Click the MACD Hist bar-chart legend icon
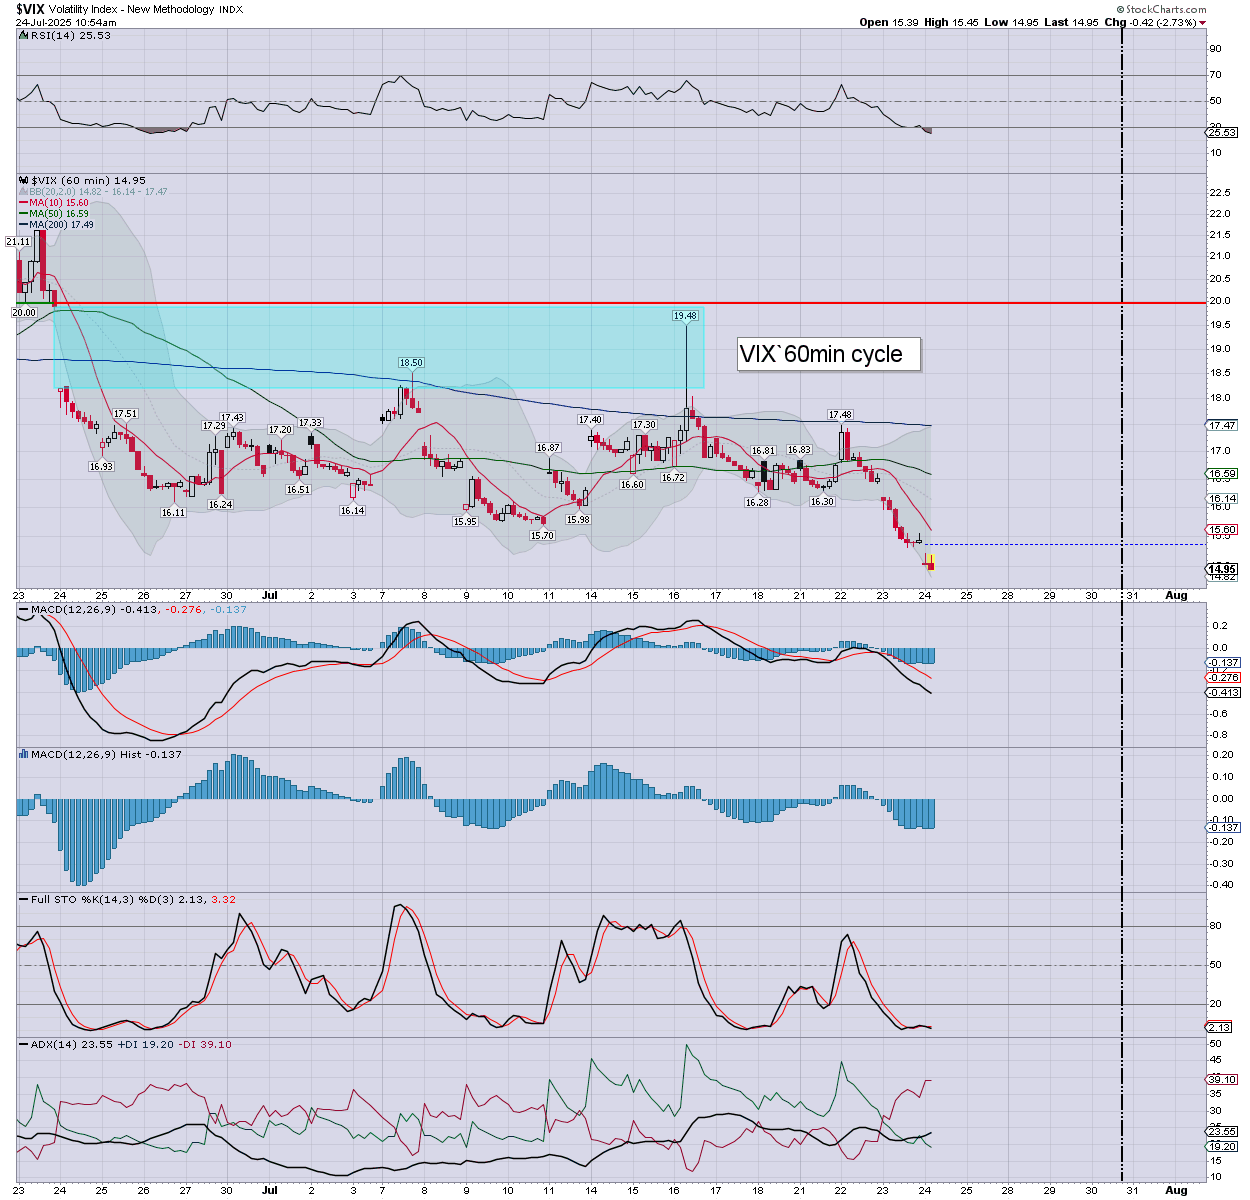 (24, 754)
